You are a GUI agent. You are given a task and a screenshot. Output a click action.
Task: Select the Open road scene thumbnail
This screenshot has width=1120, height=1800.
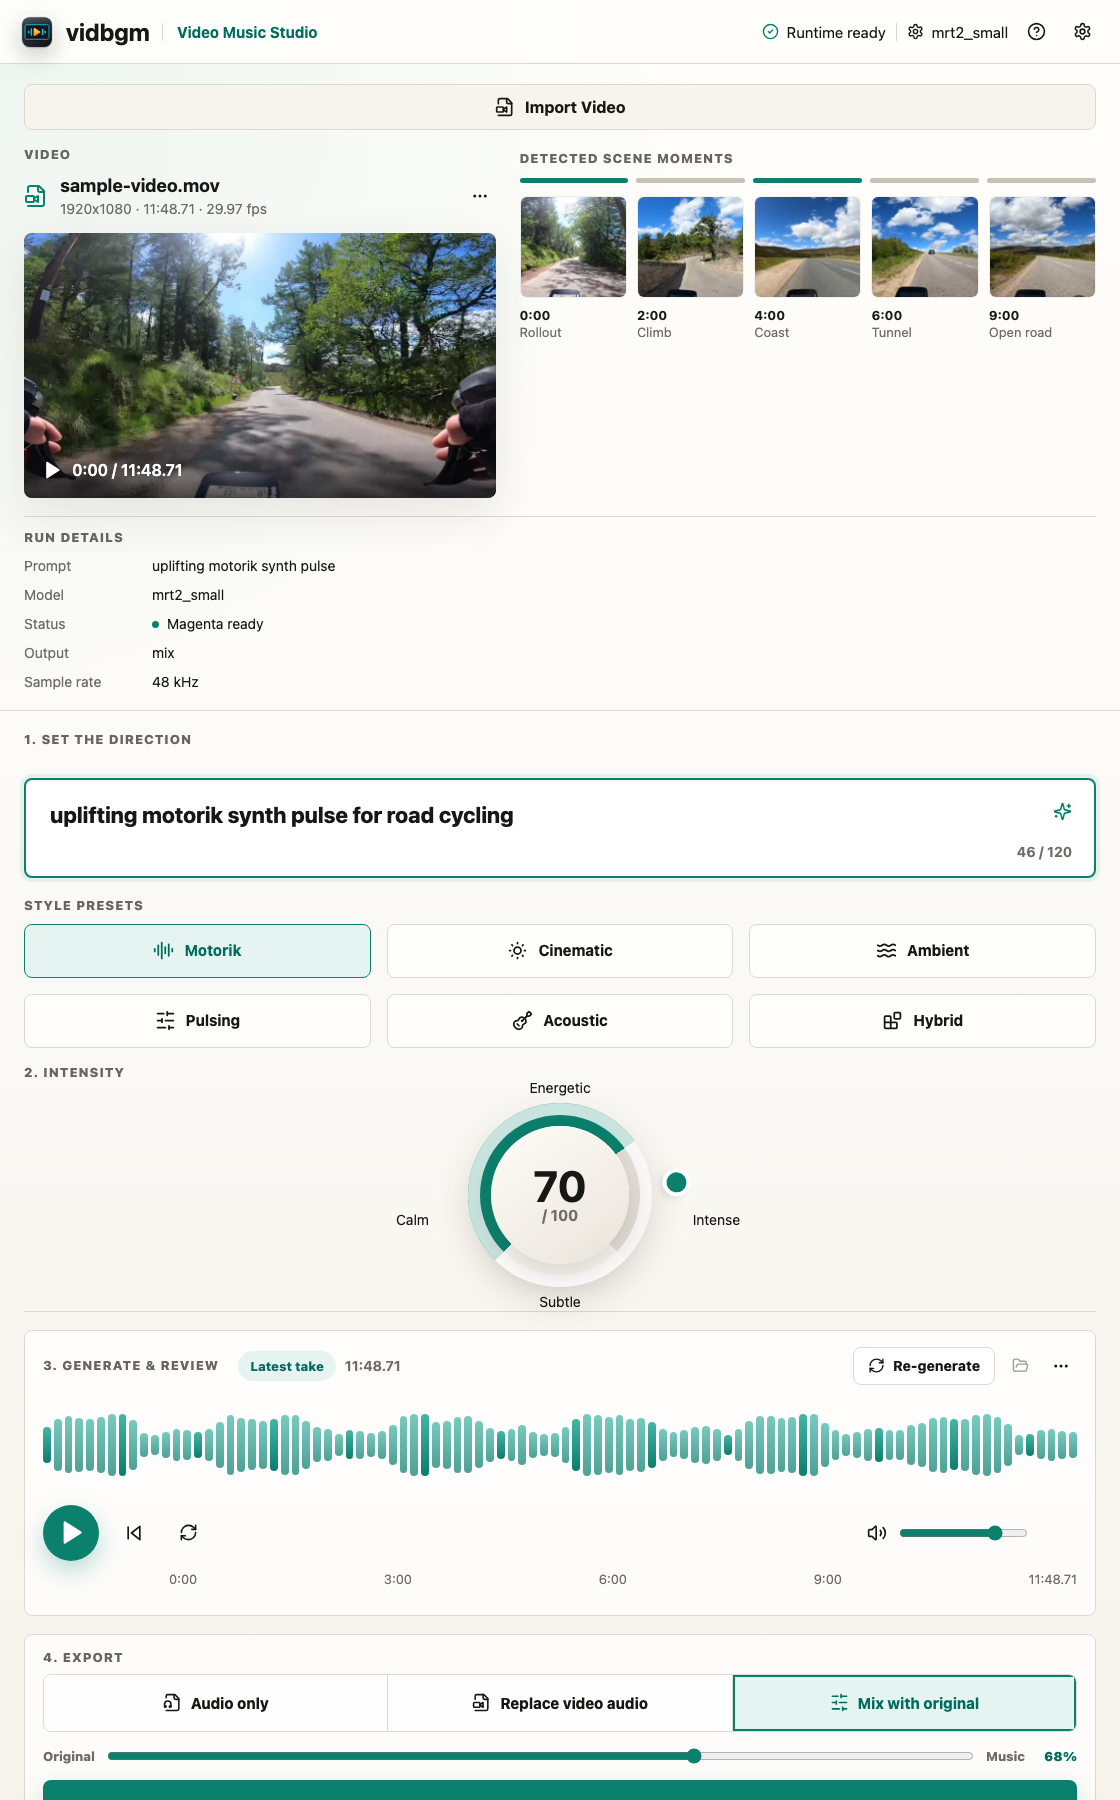[1042, 247]
